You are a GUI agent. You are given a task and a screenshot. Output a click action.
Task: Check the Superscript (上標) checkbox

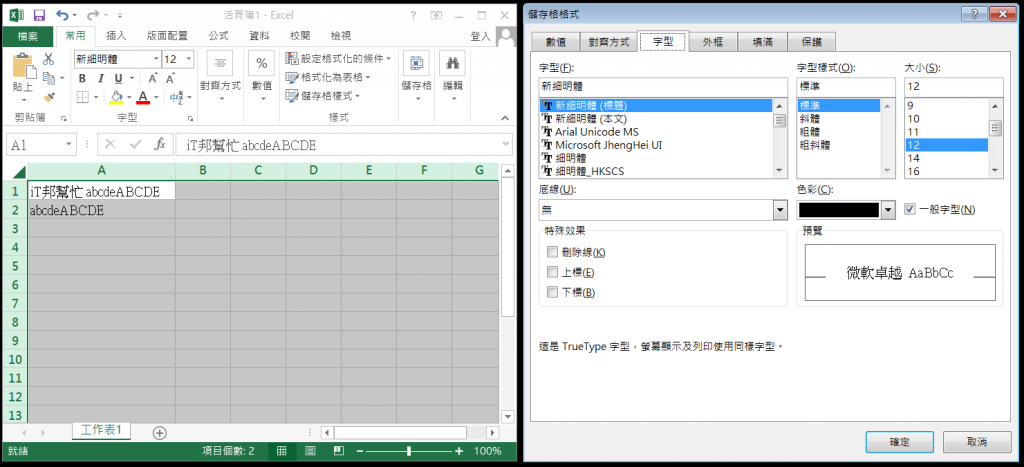552,272
